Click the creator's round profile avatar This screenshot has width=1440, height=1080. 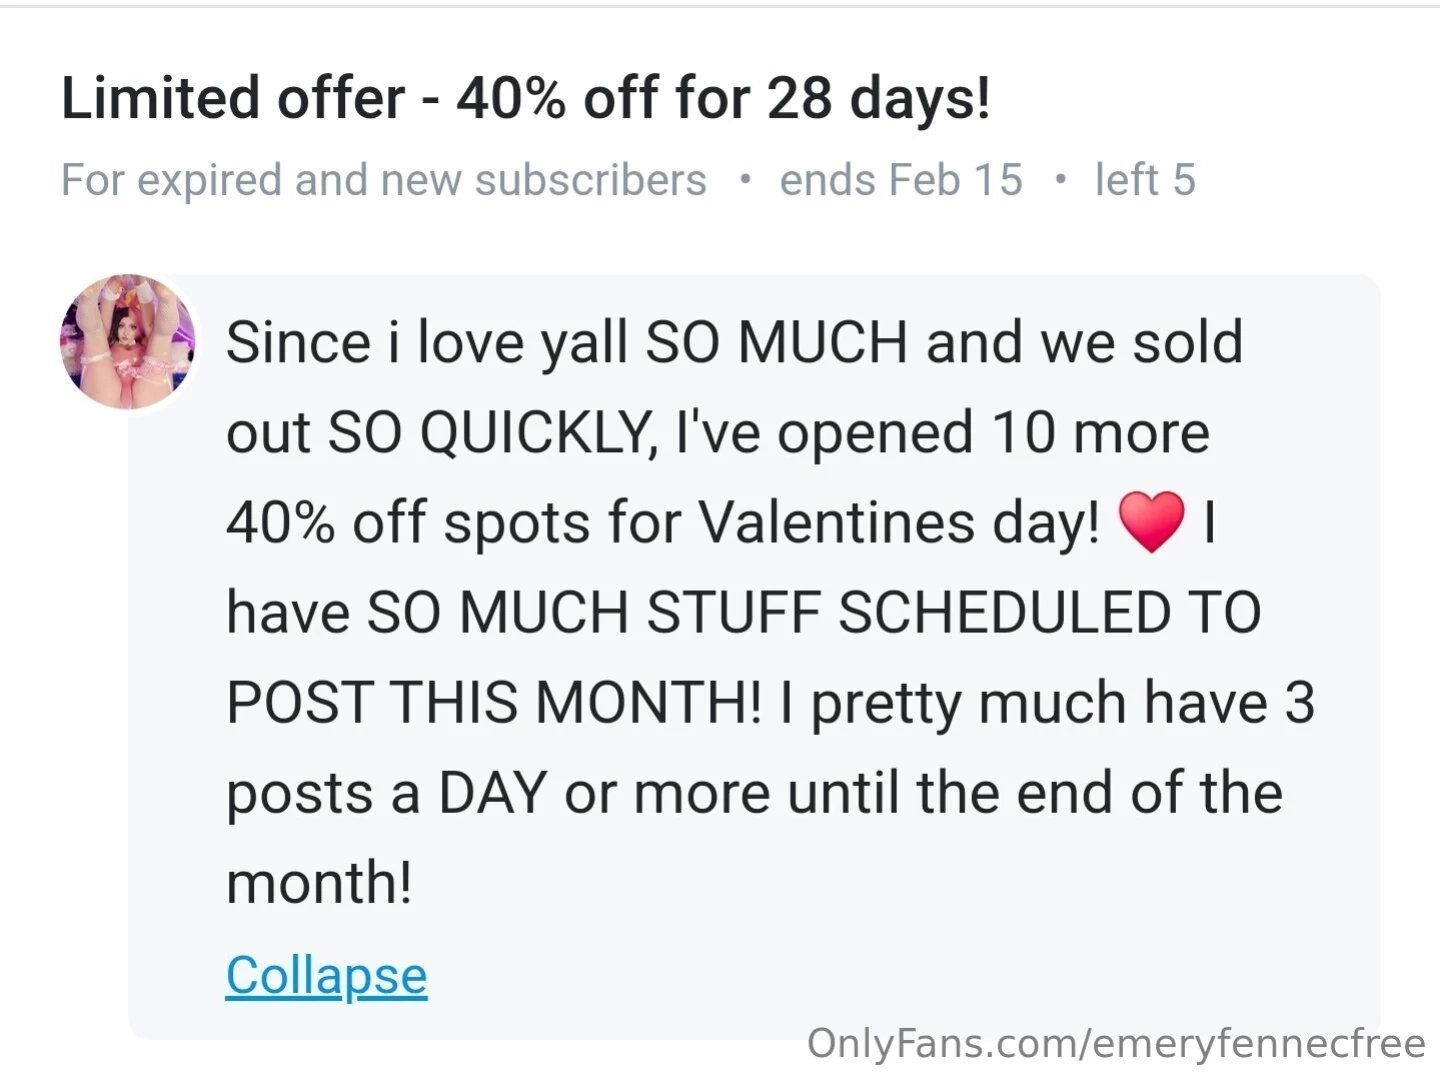[127, 341]
